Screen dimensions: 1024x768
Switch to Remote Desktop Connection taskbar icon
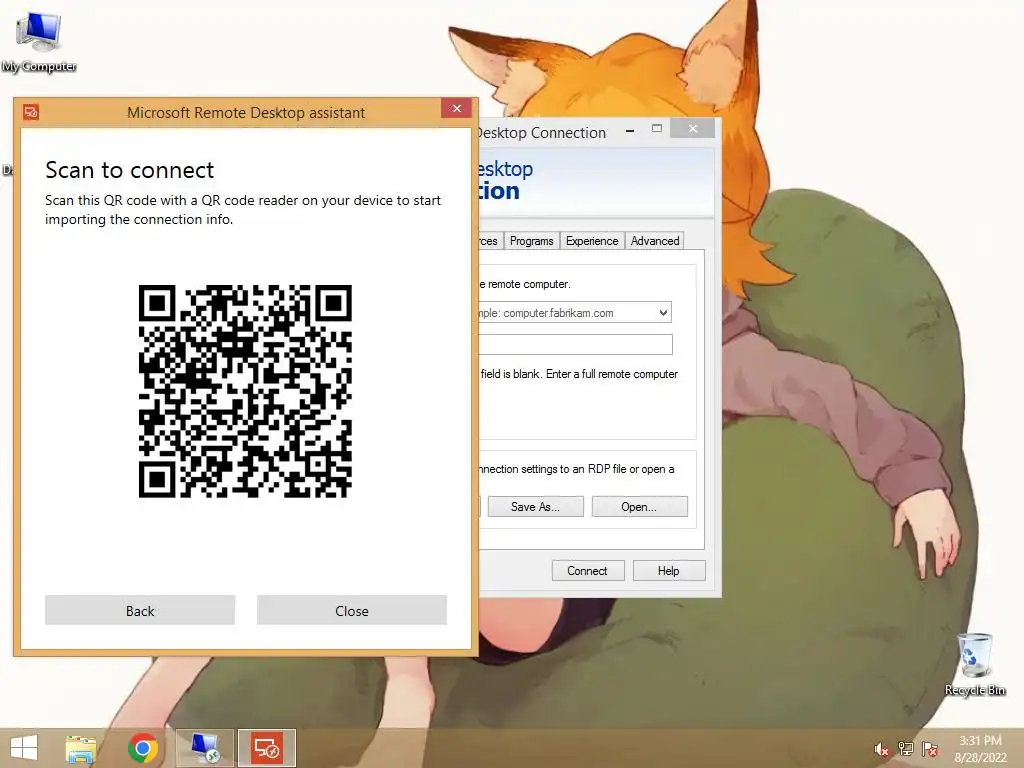204,748
